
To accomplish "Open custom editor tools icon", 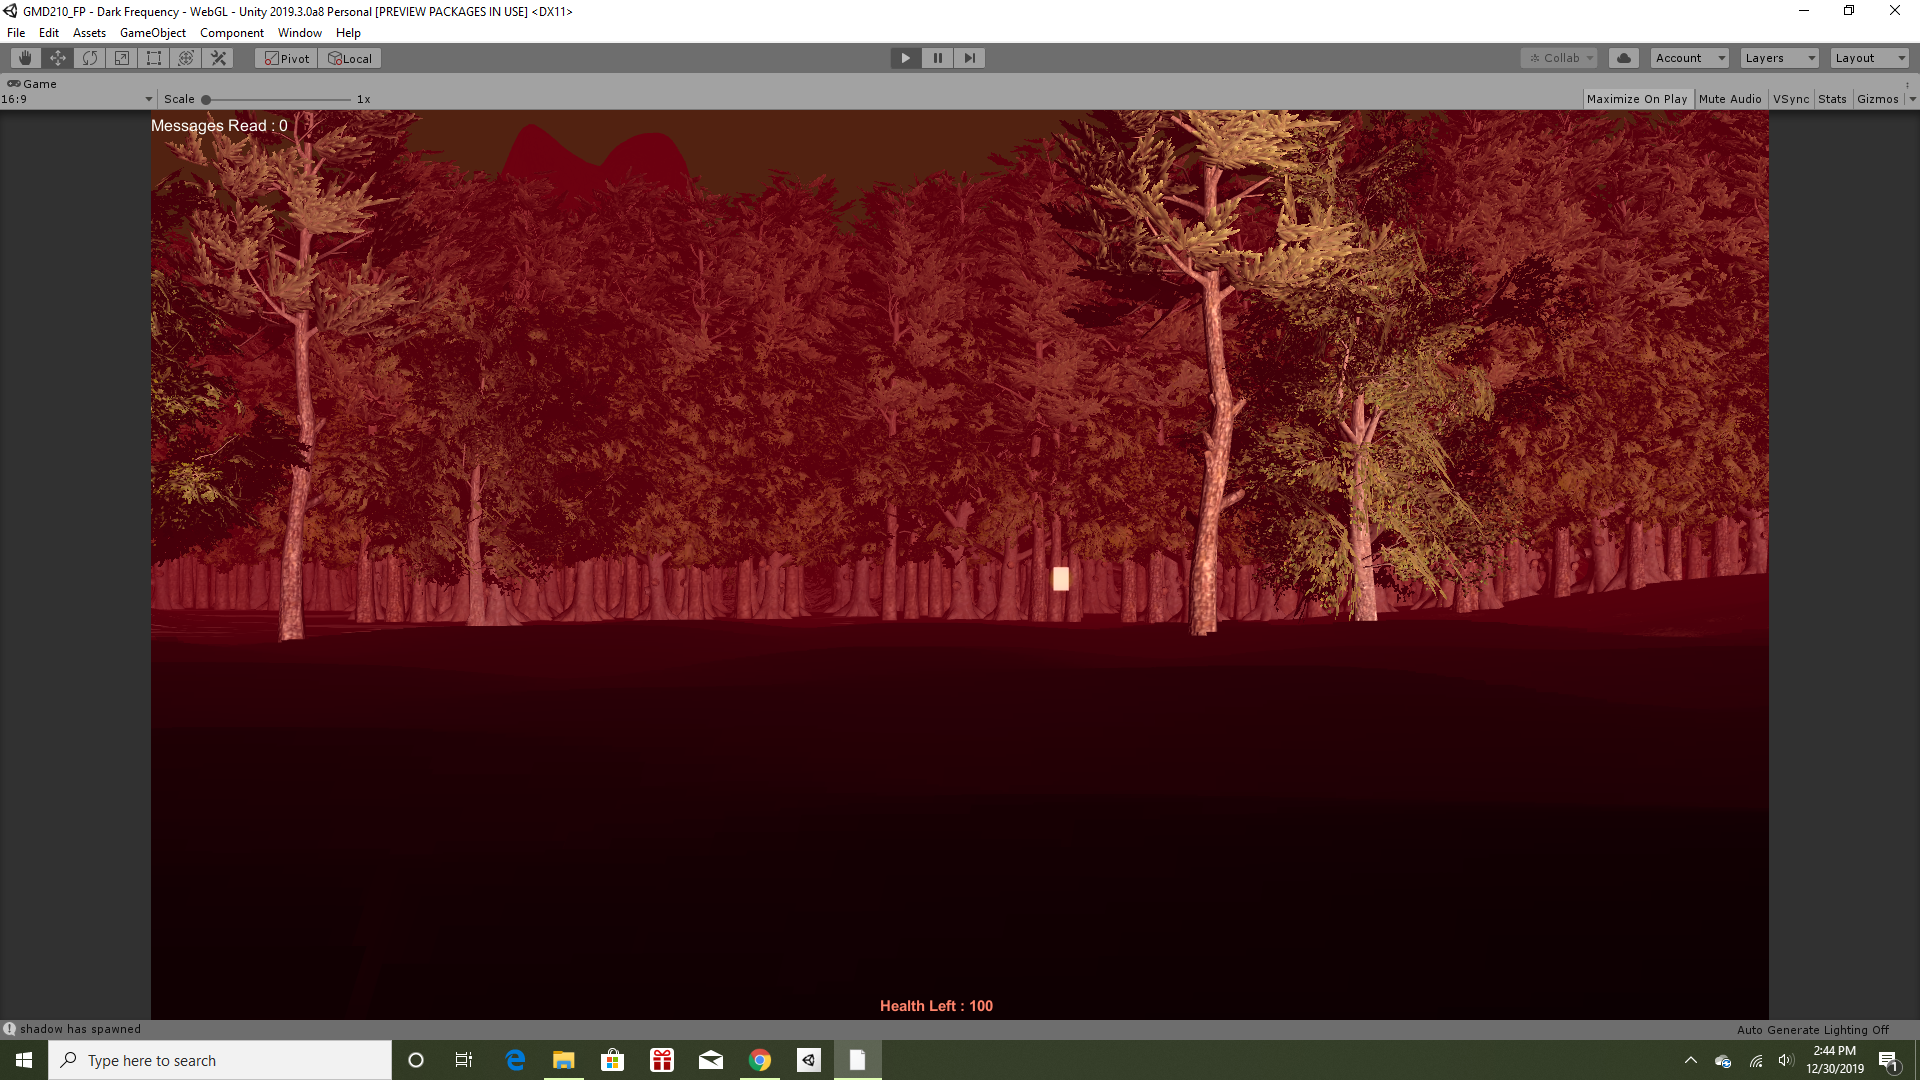I will coord(219,58).
